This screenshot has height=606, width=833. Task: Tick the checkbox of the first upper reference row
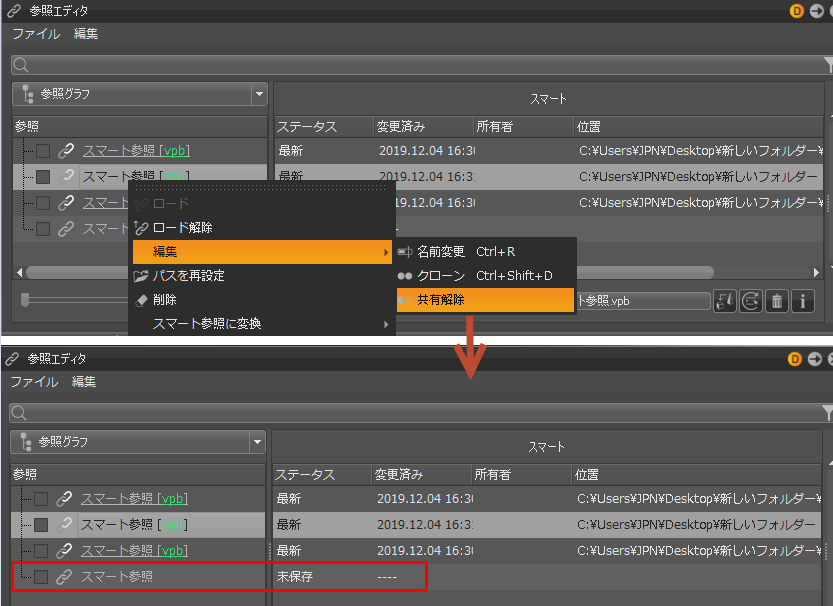[43, 151]
